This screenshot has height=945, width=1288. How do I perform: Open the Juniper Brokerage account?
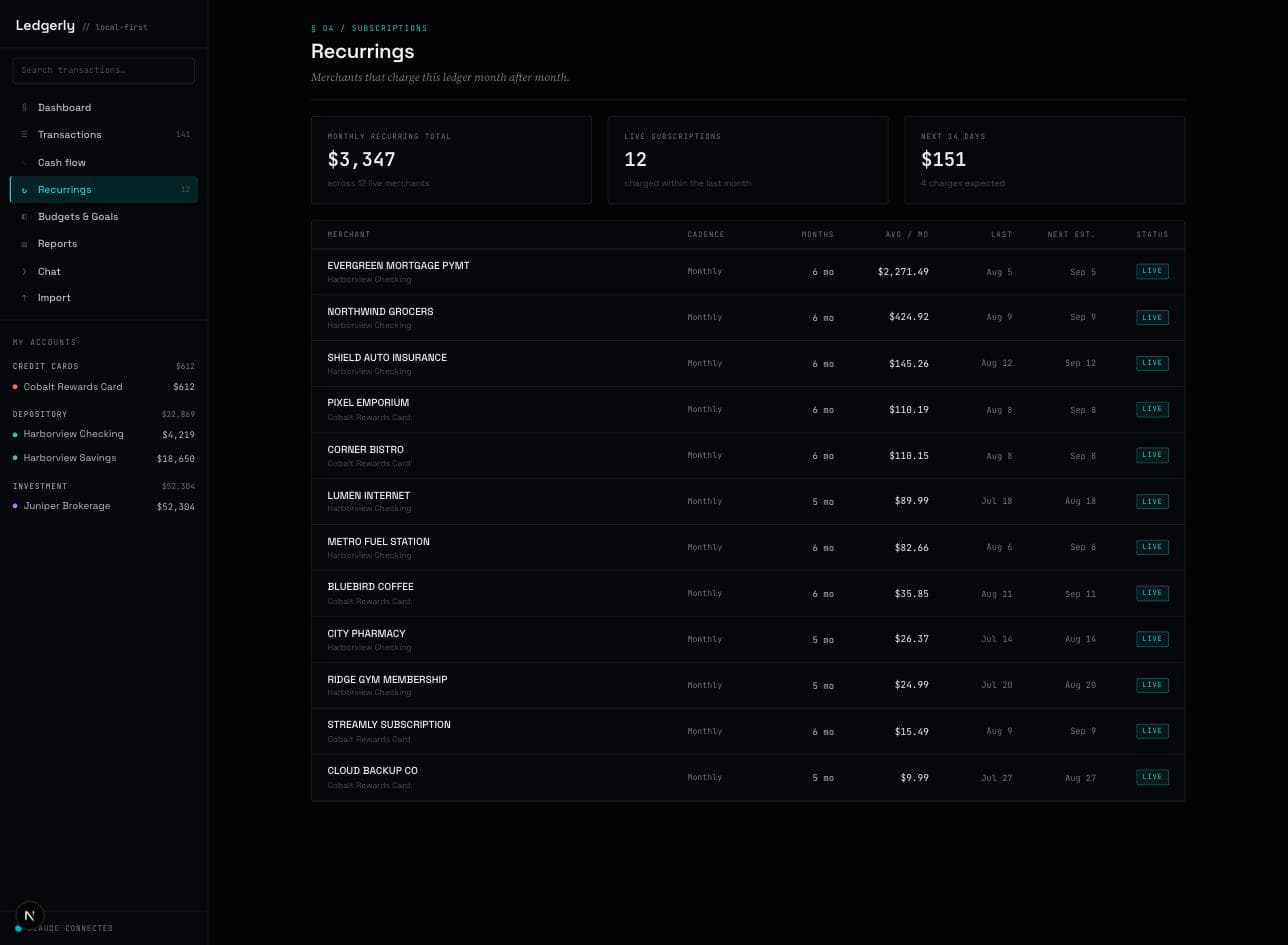tap(104, 506)
